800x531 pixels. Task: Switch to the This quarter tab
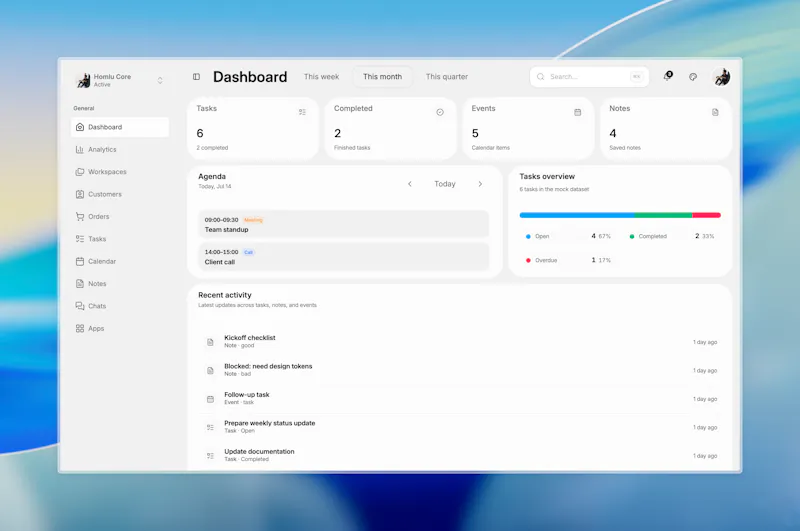pyautogui.click(x=447, y=77)
